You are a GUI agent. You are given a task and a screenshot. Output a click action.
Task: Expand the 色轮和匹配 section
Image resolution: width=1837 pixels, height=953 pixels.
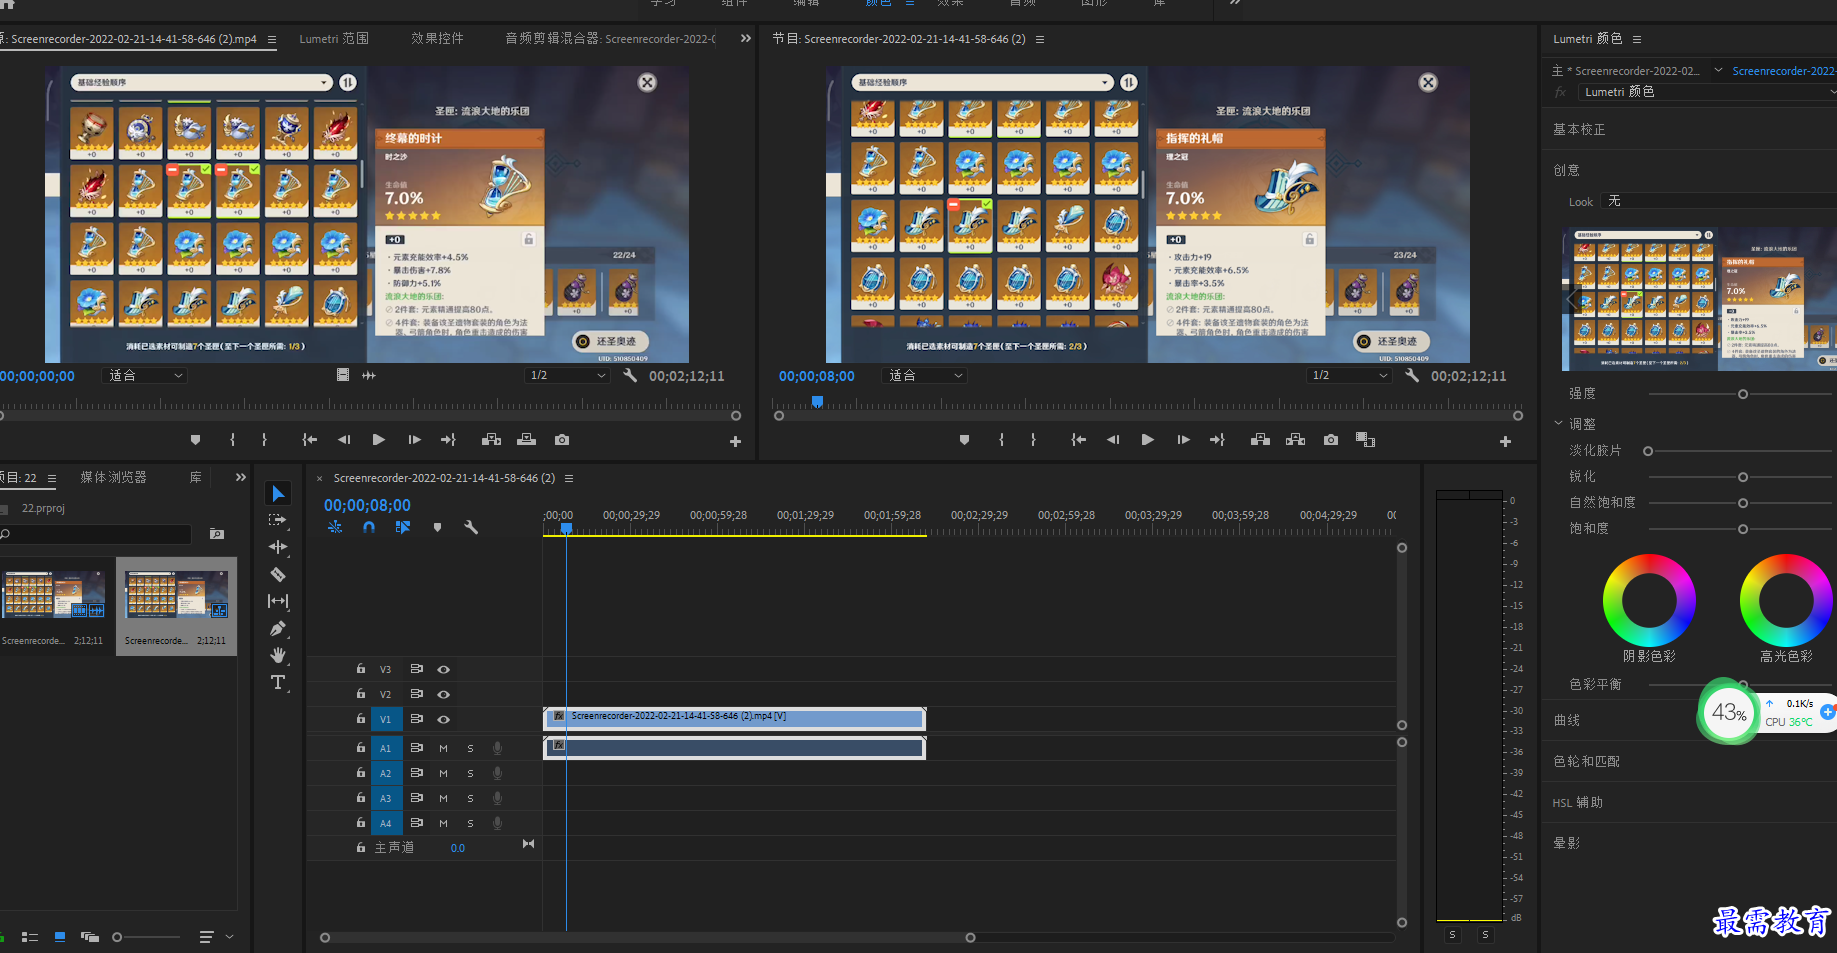coord(1586,762)
